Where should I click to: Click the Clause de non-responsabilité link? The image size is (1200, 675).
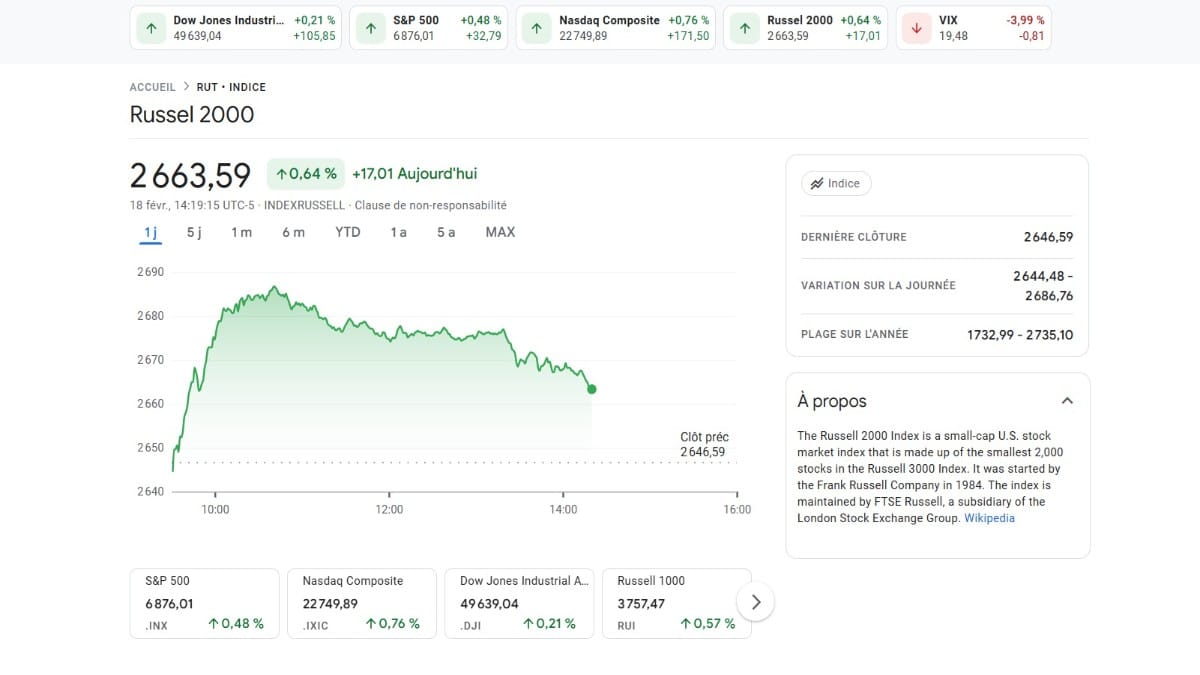click(x=434, y=204)
